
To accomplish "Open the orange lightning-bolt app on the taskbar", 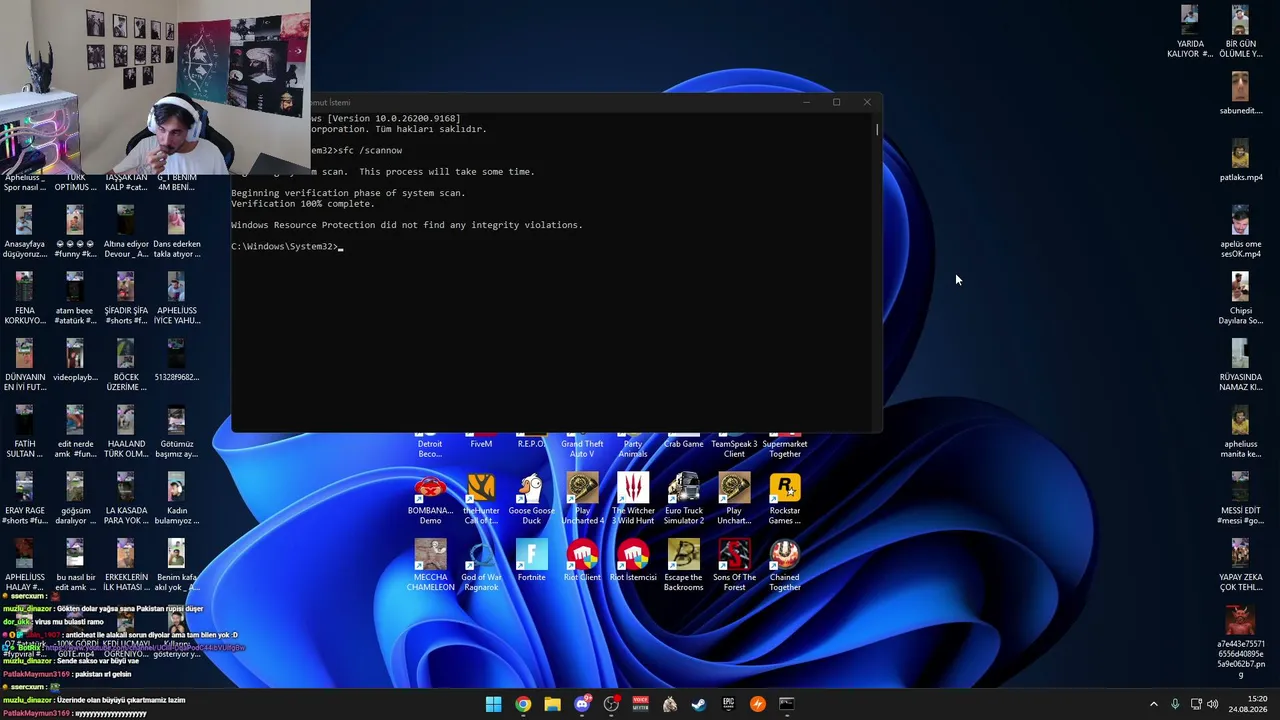I will tap(757, 704).
